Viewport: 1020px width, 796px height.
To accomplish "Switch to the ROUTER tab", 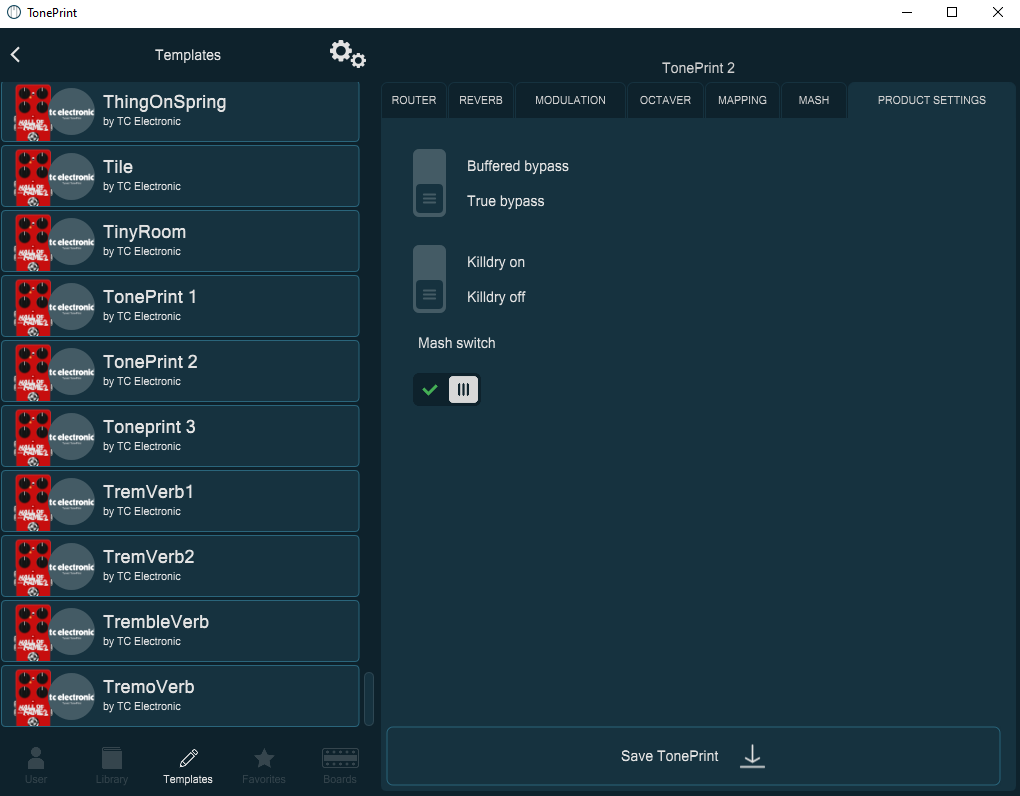I will tap(414, 100).
